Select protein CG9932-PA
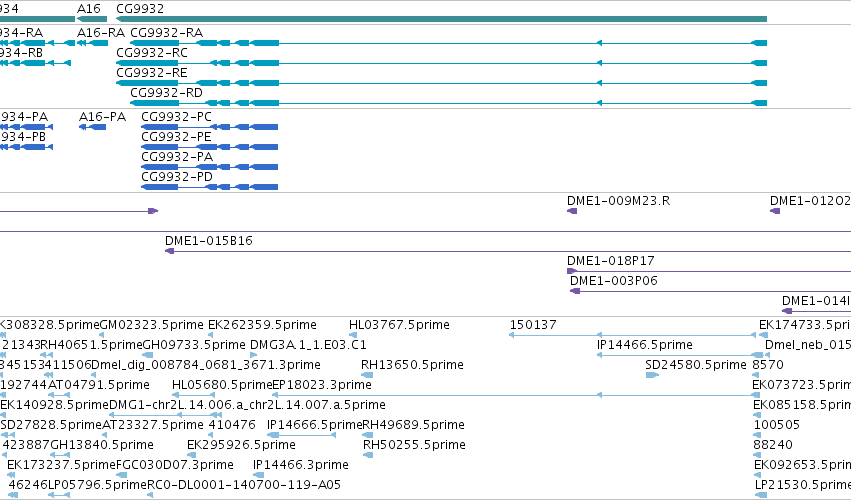The image size is (851, 500). [x=209, y=167]
